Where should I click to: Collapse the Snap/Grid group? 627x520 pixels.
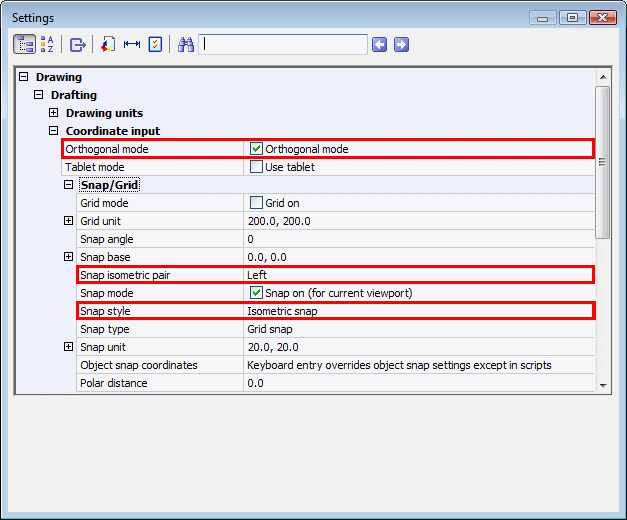click(x=69, y=185)
